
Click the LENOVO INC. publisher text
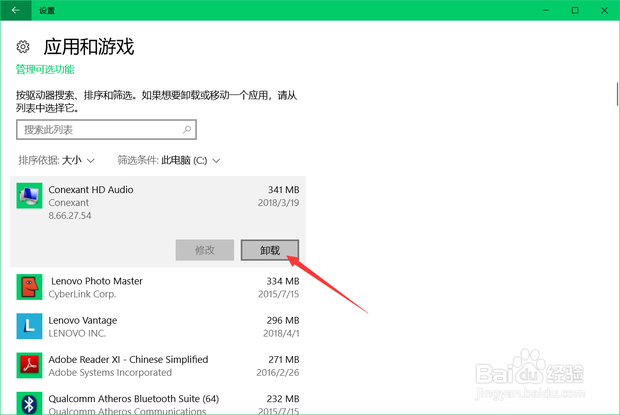(77, 333)
